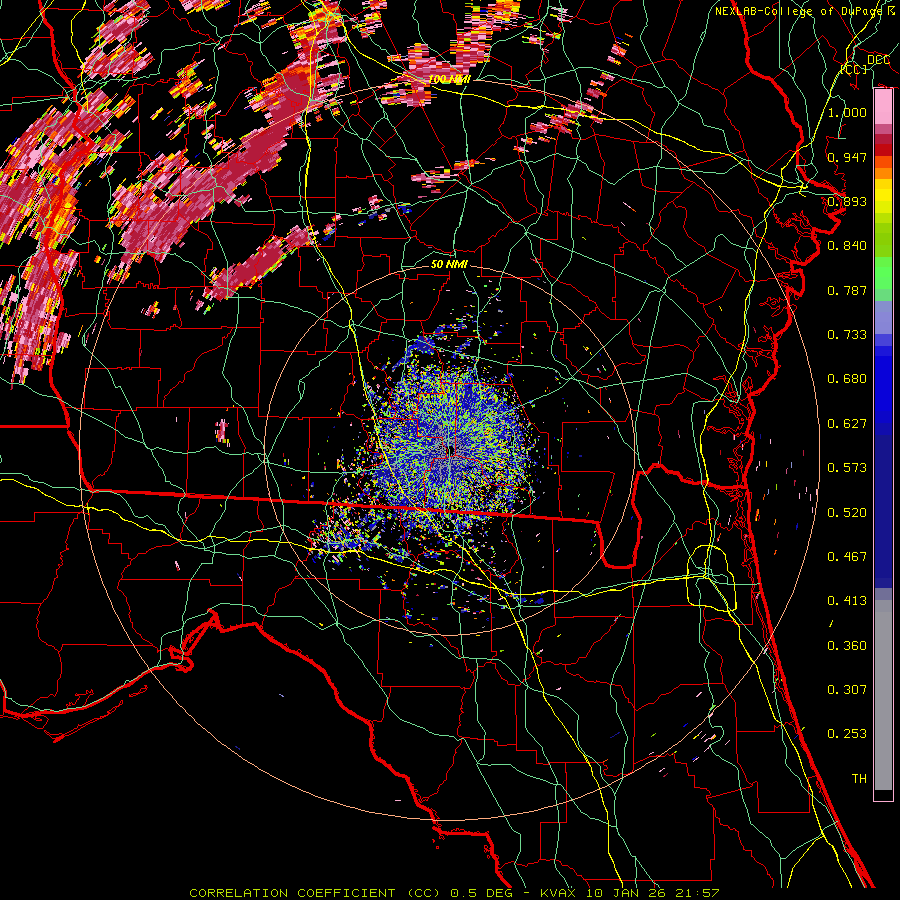
Task: Click the 0.573 scale value
Action: [x=847, y=468]
